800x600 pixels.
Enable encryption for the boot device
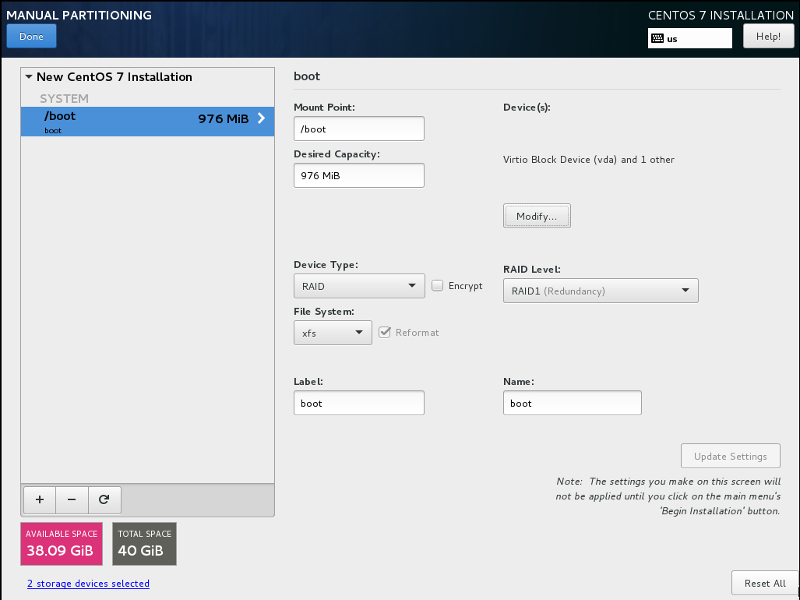437,285
